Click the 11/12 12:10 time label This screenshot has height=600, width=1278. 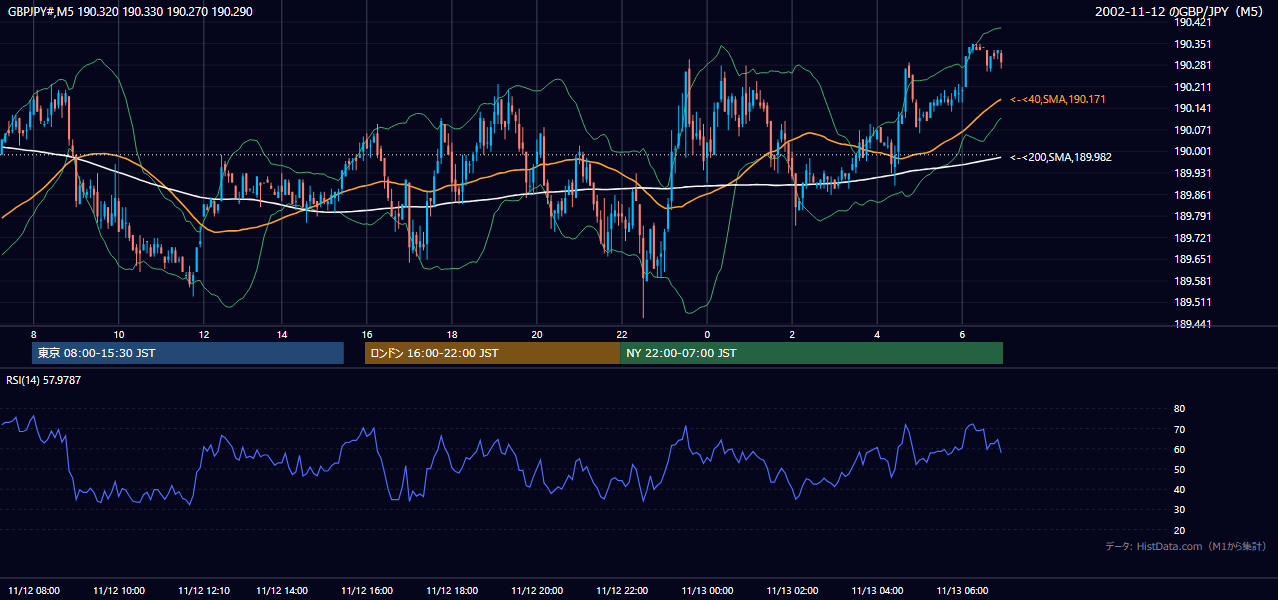pyautogui.click(x=204, y=590)
